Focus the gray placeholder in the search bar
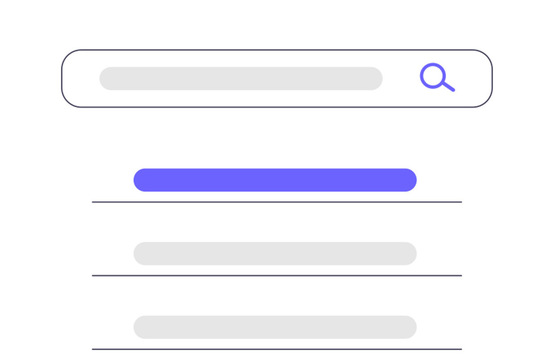Viewport: 540px width, 360px height. click(x=241, y=78)
